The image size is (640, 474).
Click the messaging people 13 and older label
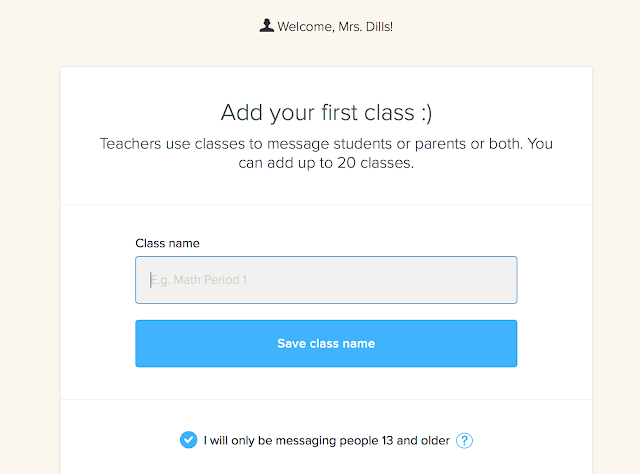(327, 440)
